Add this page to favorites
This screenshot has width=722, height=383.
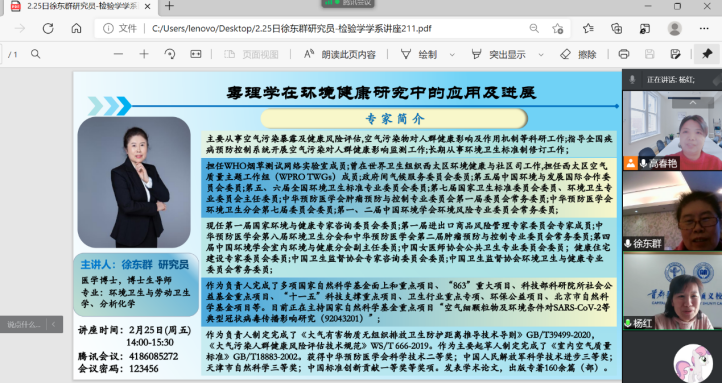558,29
